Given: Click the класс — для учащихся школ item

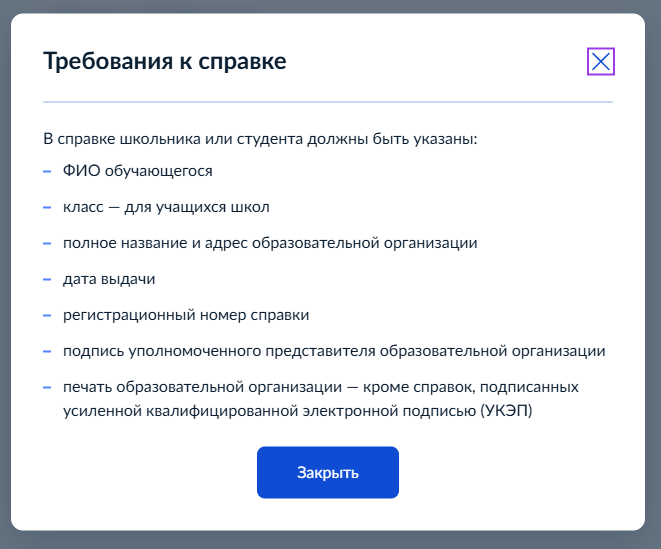Looking at the screenshot, I should 166,207.
